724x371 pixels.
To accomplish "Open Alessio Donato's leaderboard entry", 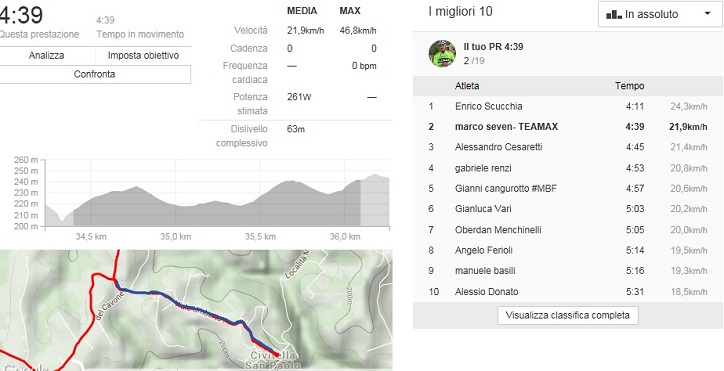I will [x=486, y=292].
